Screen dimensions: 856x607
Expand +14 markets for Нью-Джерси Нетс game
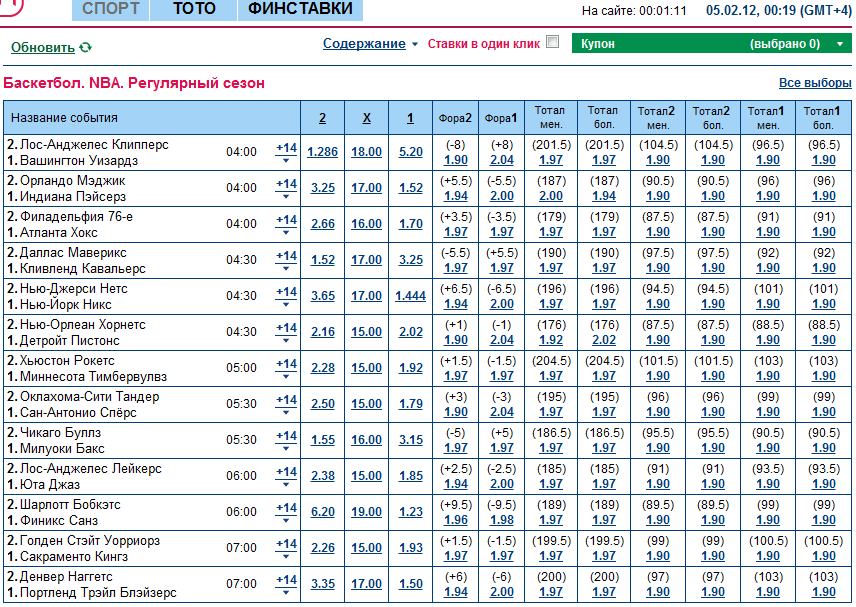[286, 296]
